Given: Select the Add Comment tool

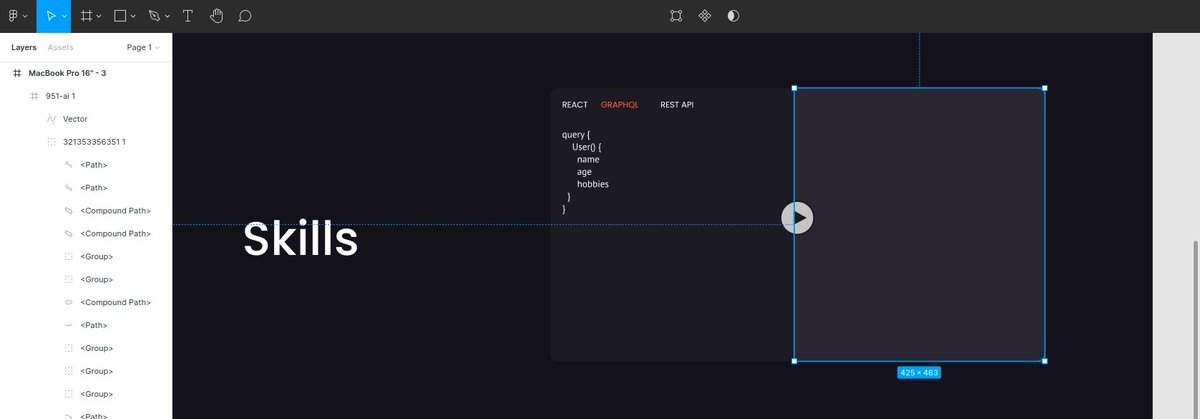Looking at the screenshot, I should [x=245, y=16].
